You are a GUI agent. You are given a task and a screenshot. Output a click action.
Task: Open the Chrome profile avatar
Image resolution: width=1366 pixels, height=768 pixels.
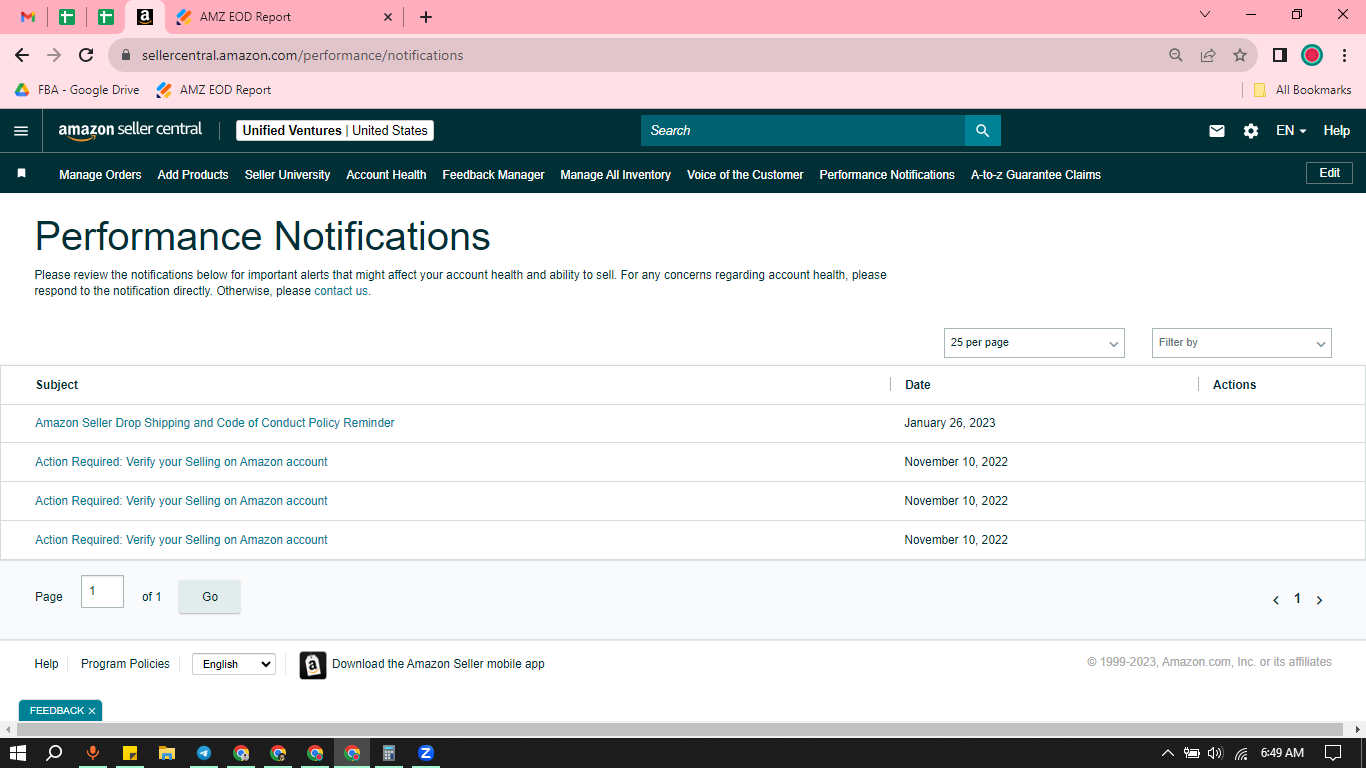[1312, 55]
